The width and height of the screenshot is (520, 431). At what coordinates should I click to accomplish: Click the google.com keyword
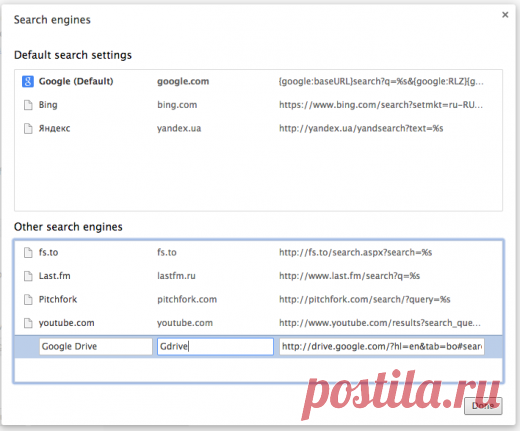tap(183, 81)
